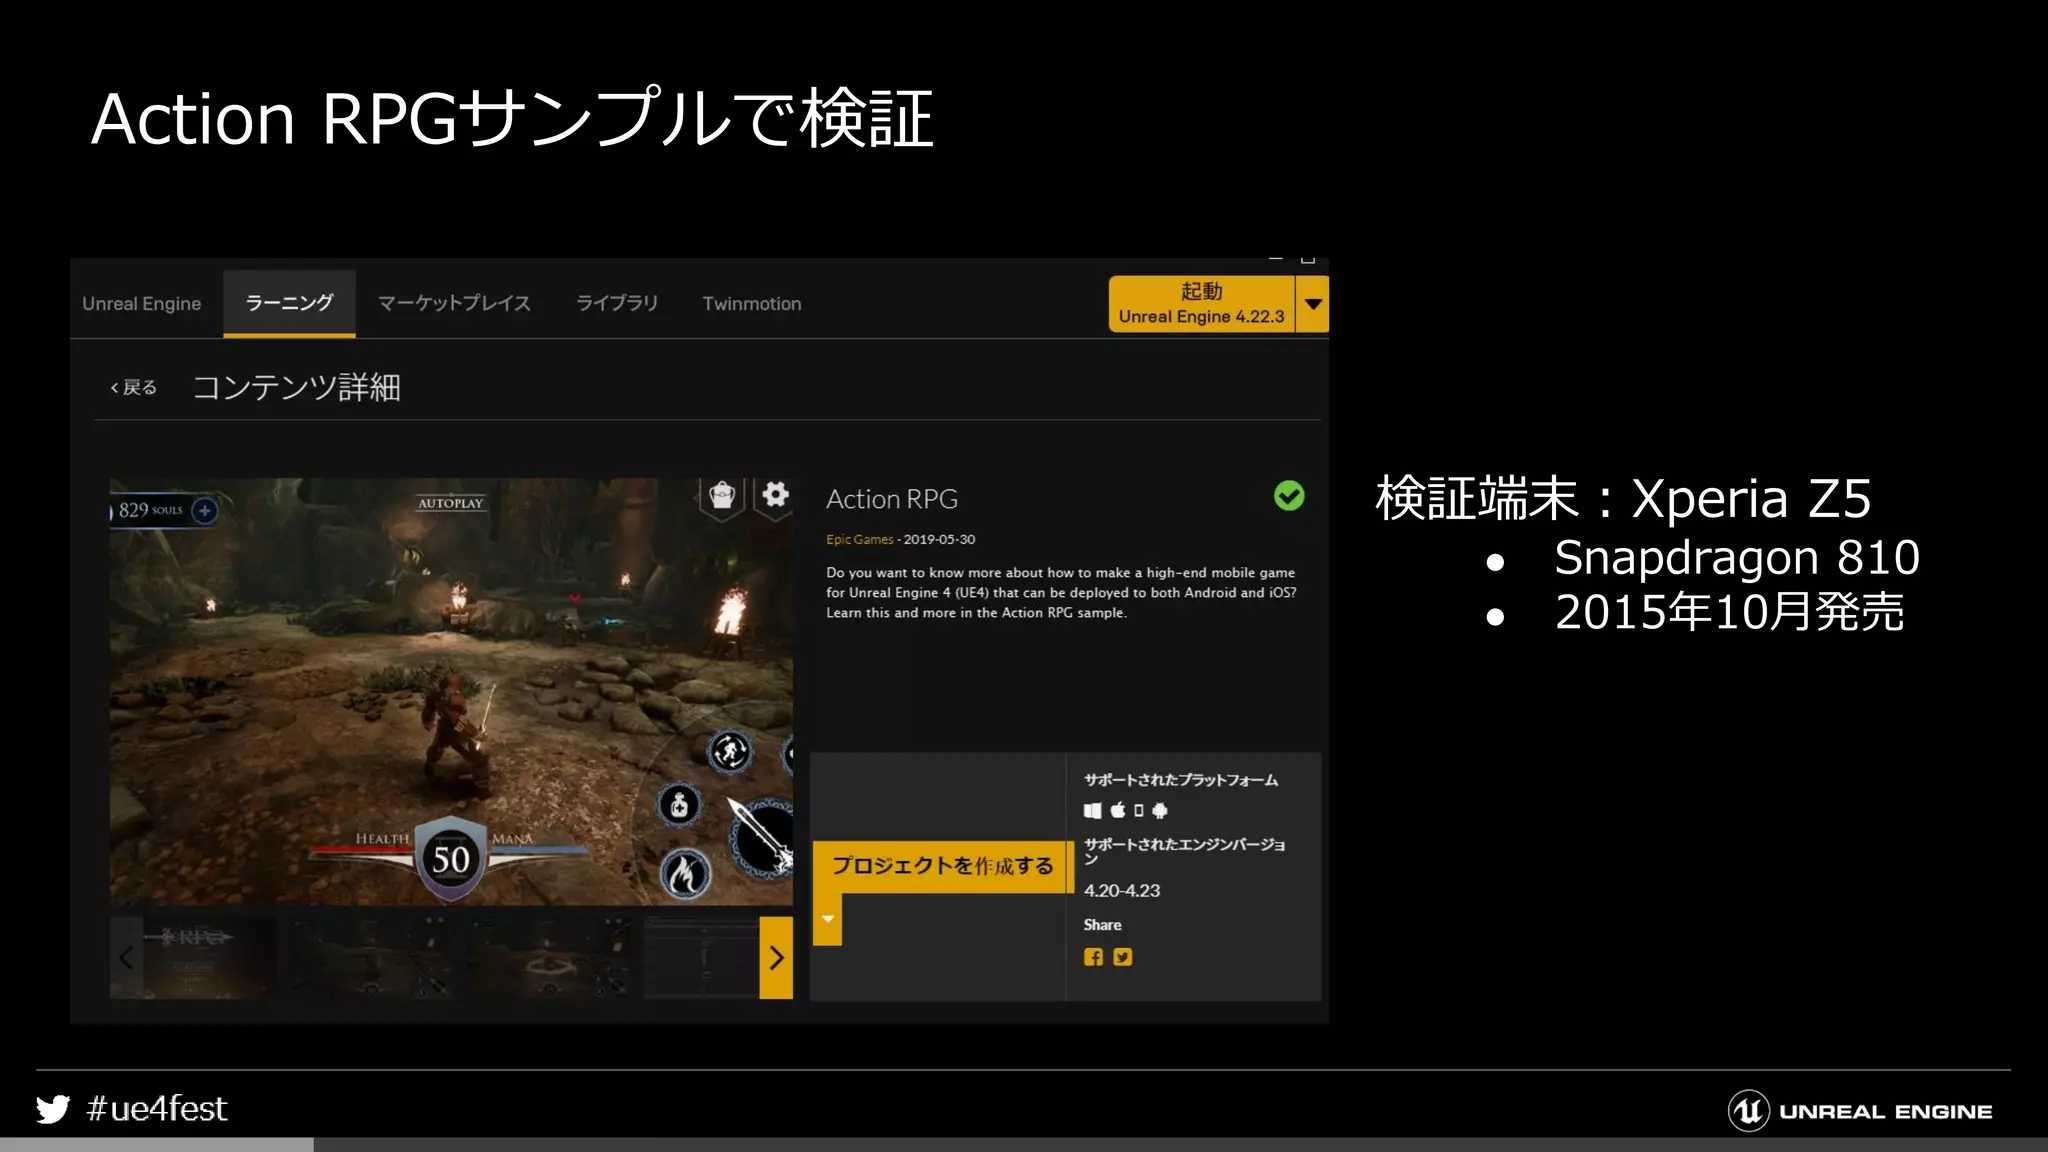Launch Unreal Engine 4.22.3 with 起動 button
This screenshot has width=2048, height=1152.
[x=1201, y=304]
